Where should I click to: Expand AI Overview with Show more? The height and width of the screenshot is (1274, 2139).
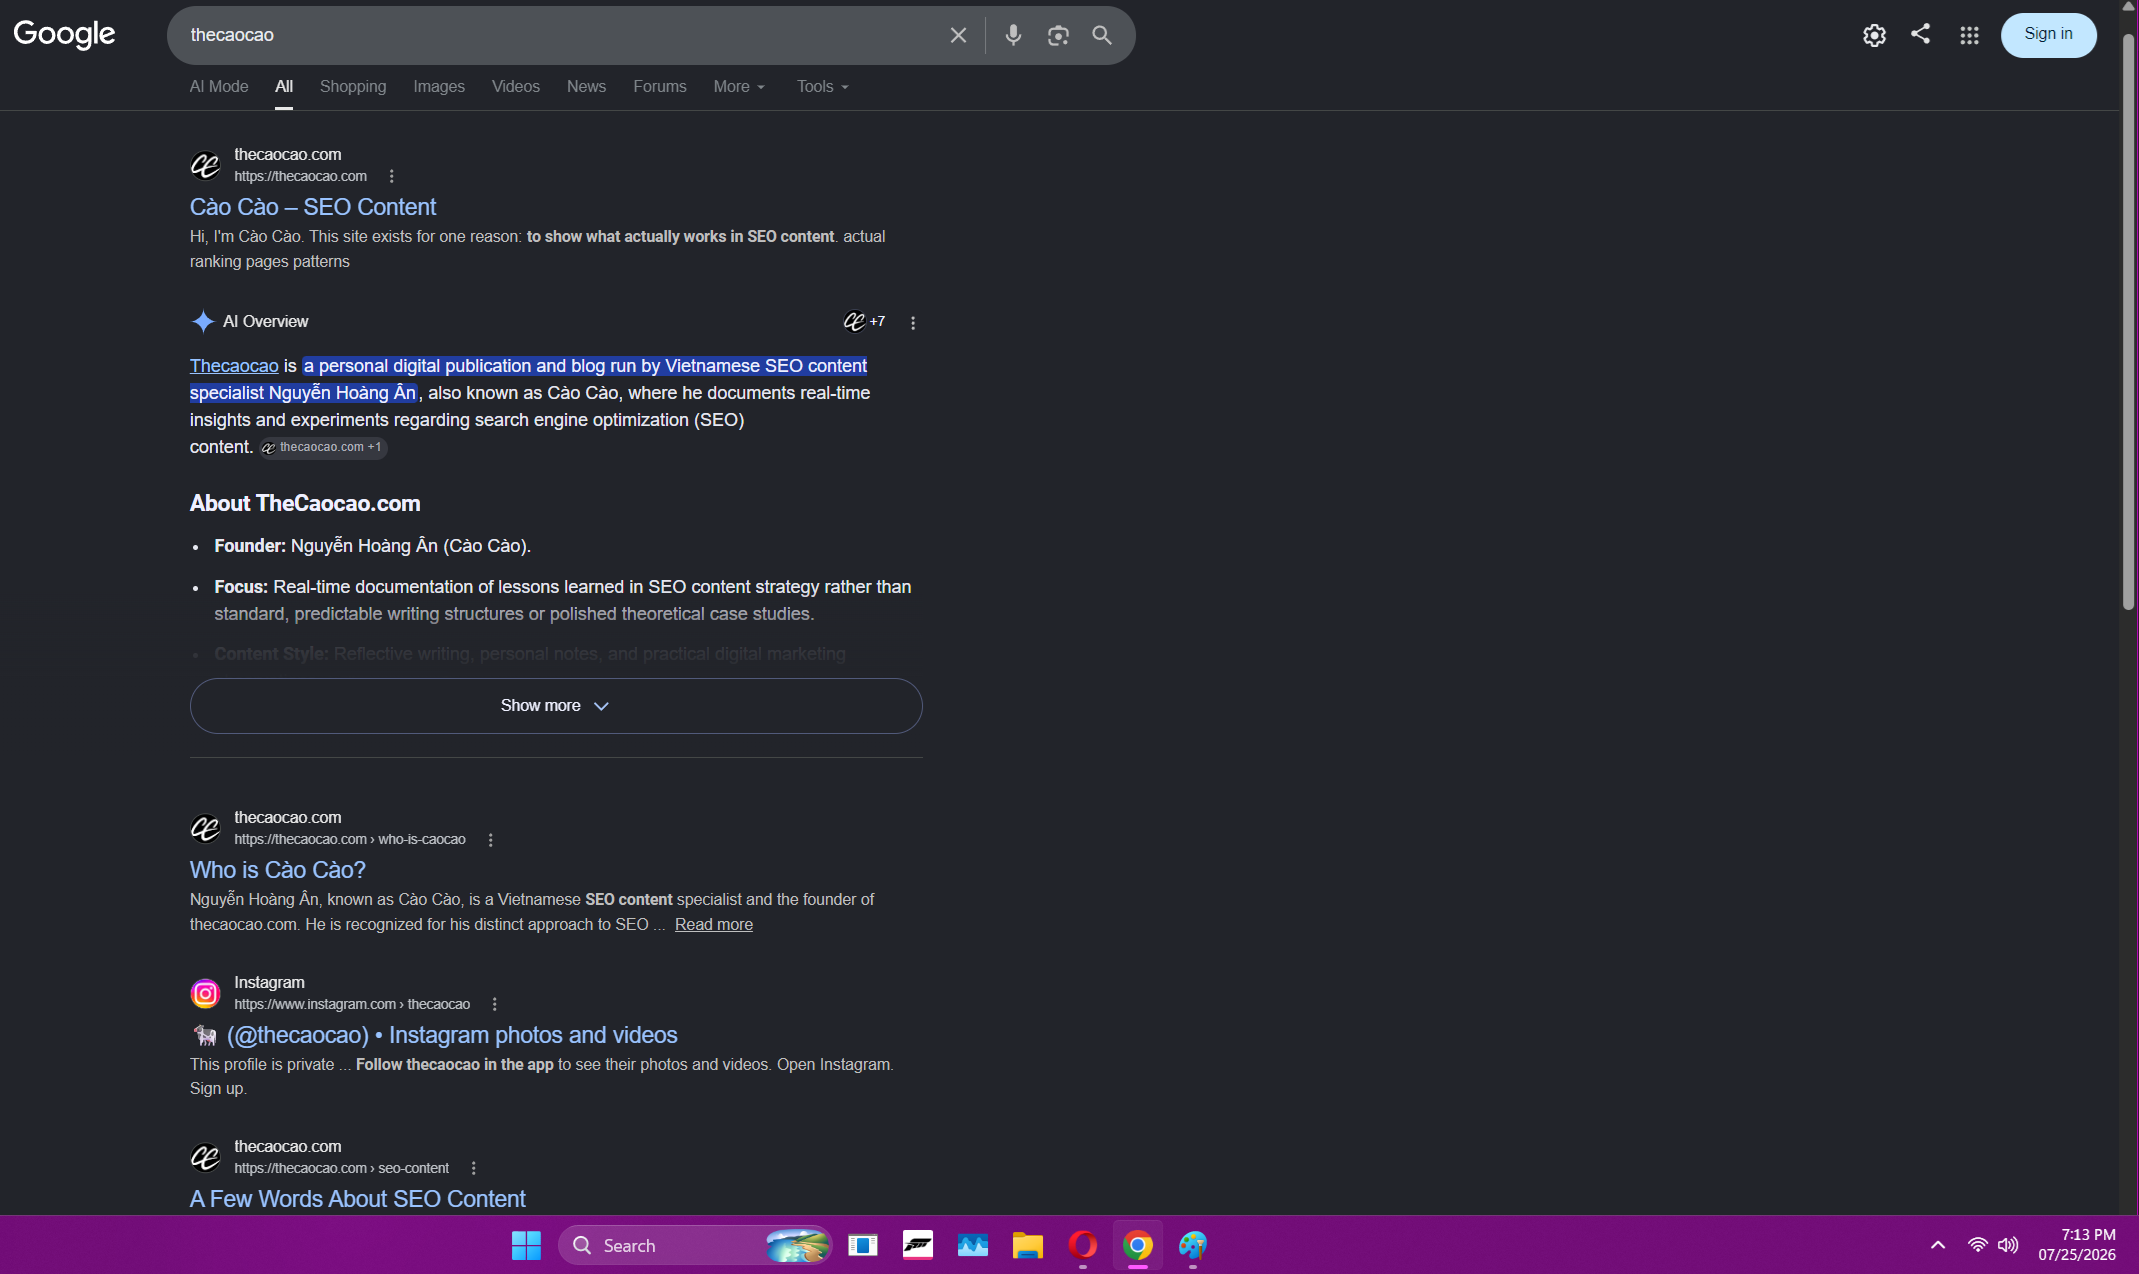pos(556,706)
